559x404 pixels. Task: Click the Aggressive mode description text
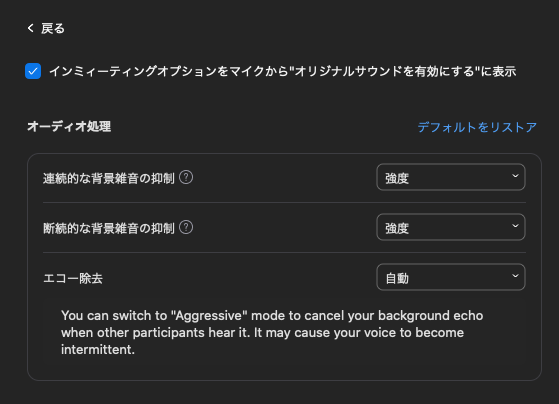[x=272, y=332]
